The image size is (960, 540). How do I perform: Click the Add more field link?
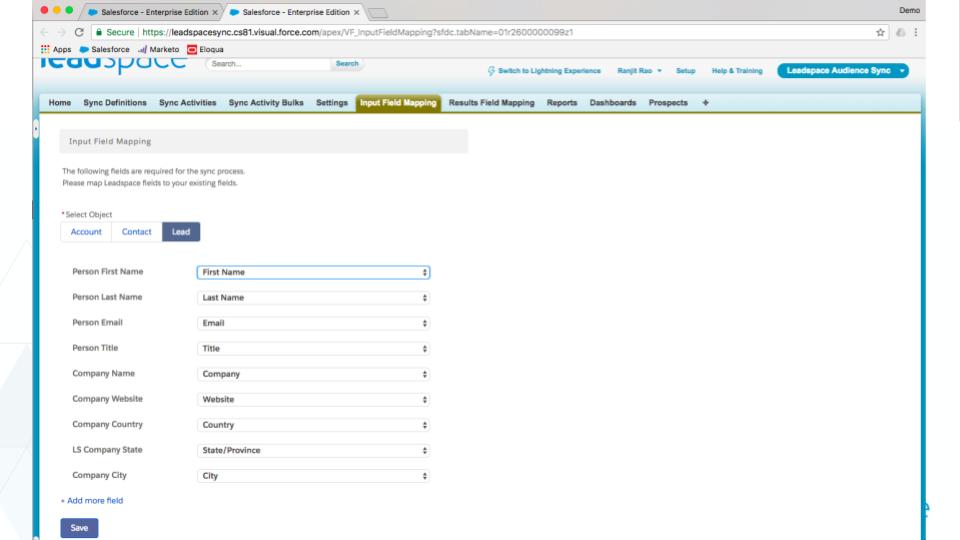point(92,501)
